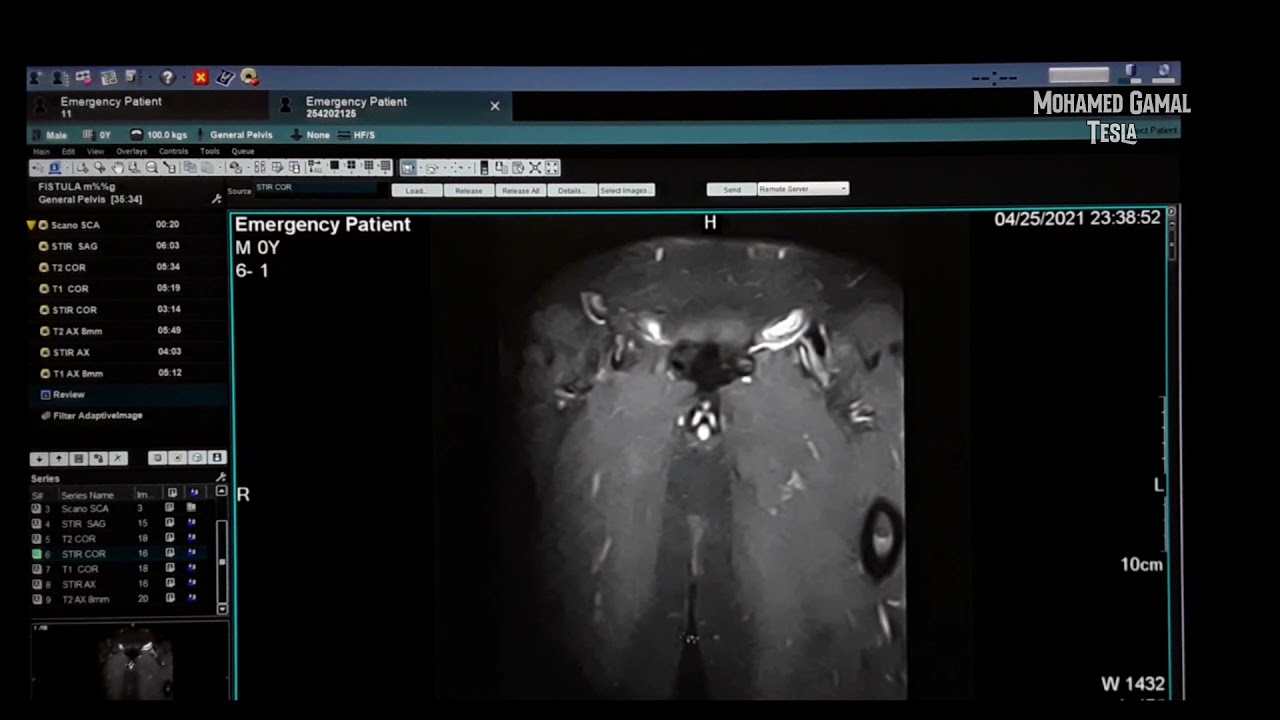This screenshot has height=720, width=1280.
Task: Click the expand arrows X icon
Action: [x=535, y=168]
